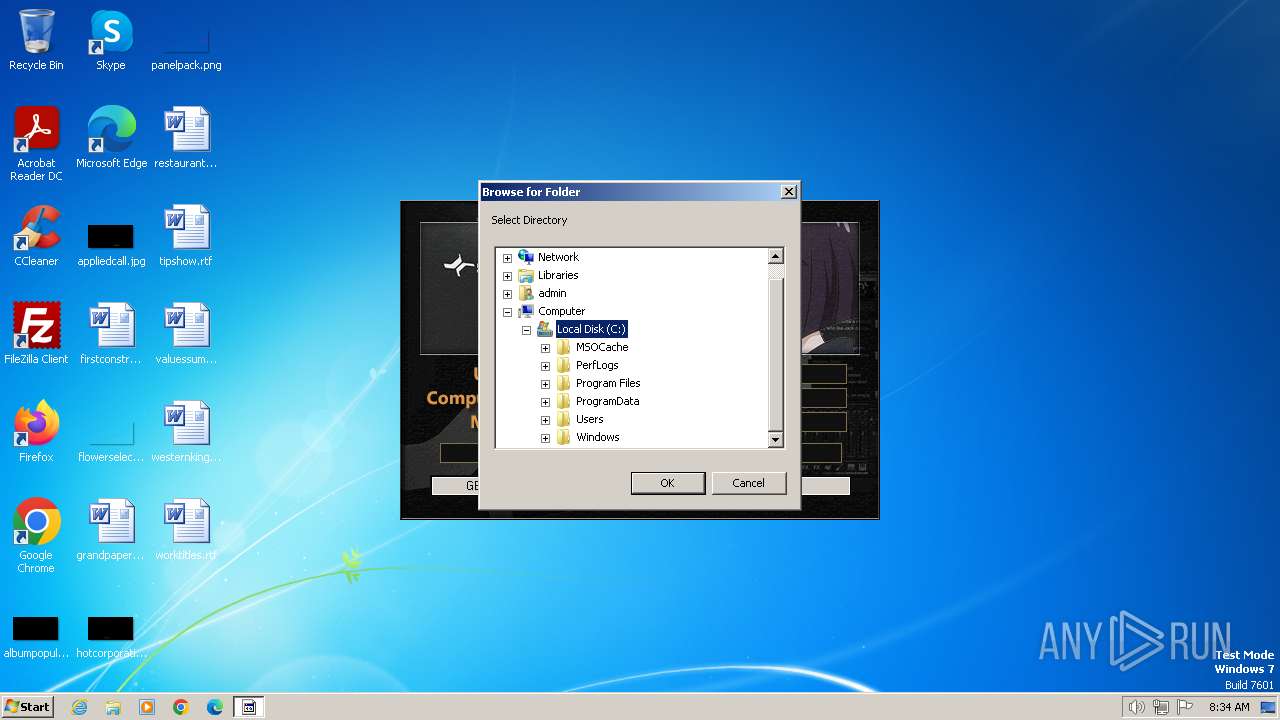This screenshot has height=720, width=1280.
Task: Open Internet Explorer from the taskbar
Action: click(x=79, y=707)
